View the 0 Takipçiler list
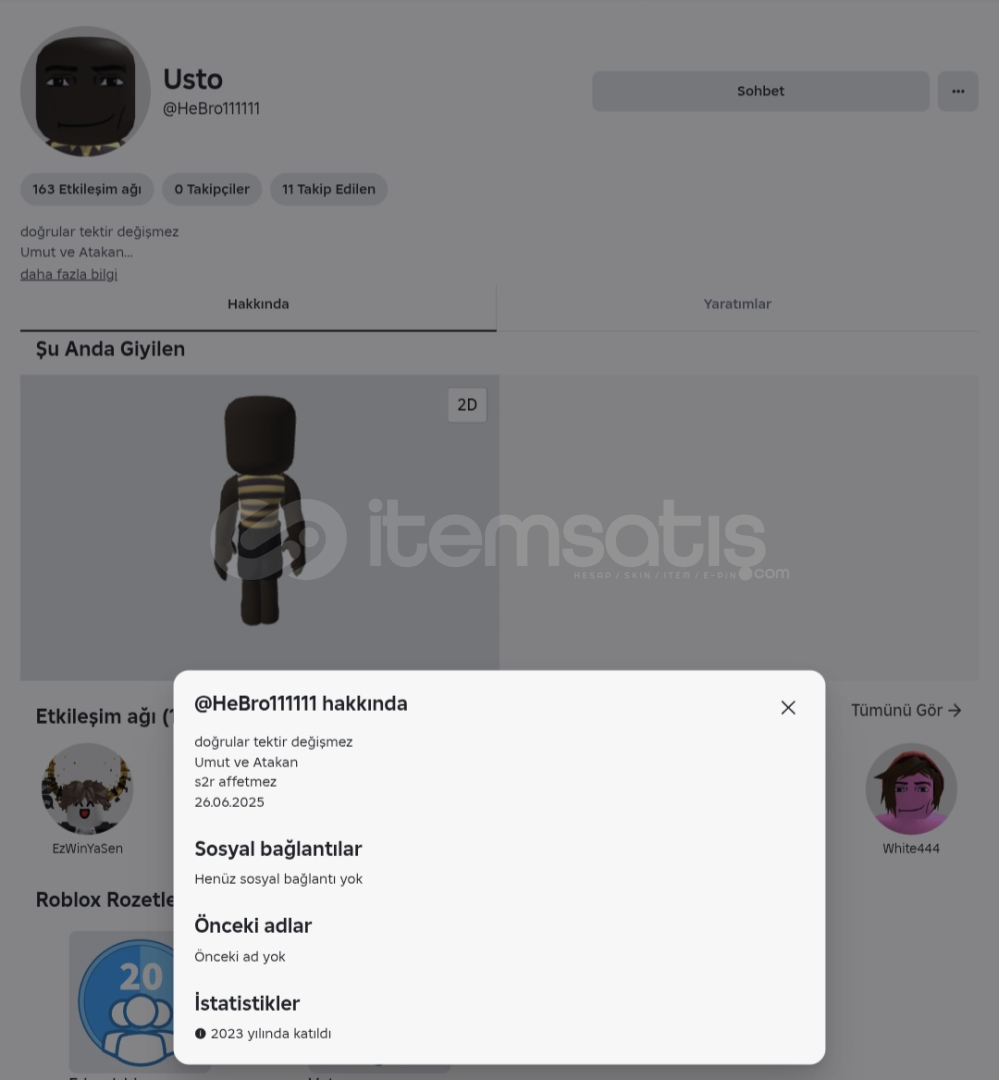This screenshot has width=999, height=1080. 212,189
